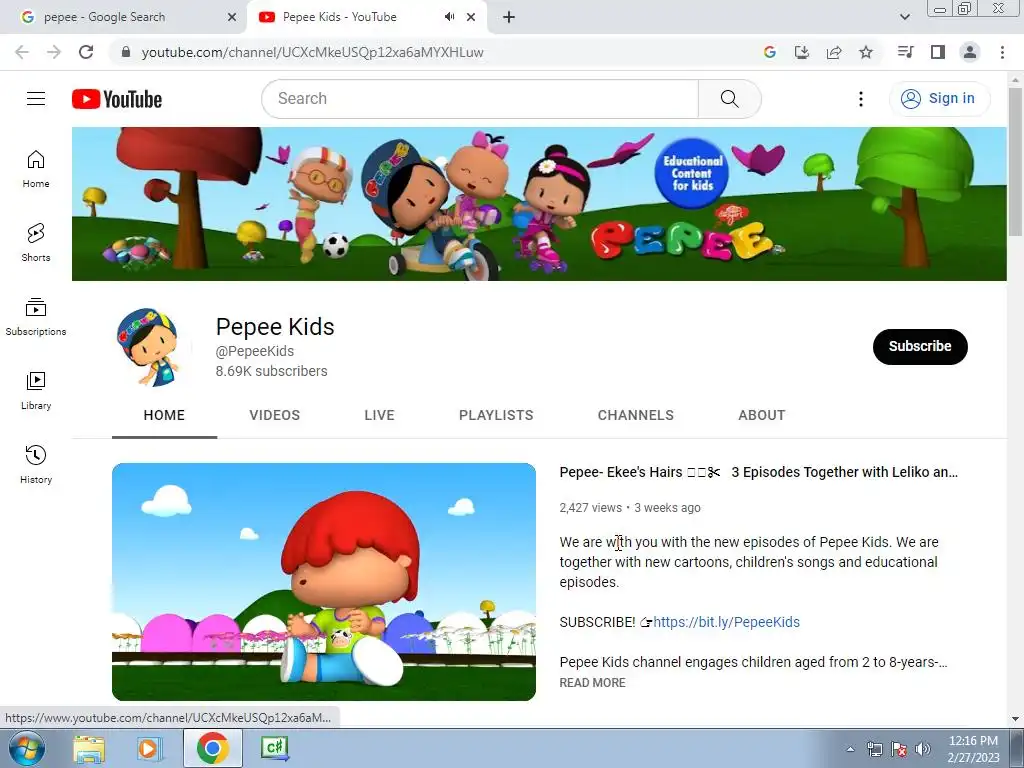Expand the tab search dropdown arrow
Screen dimensions: 1024x768
pos(904,17)
